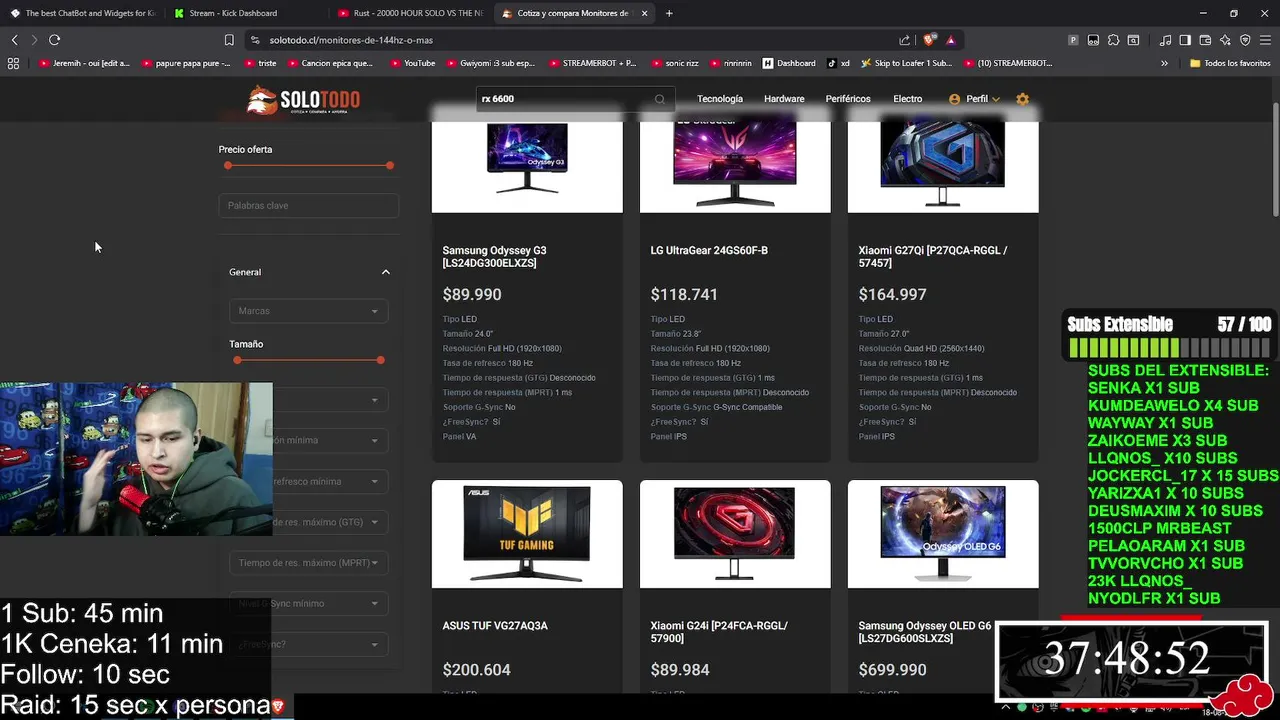This screenshot has height=720, width=1280.
Task: Close the Cotiza y compara Monitores tab
Action: pos(644,13)
